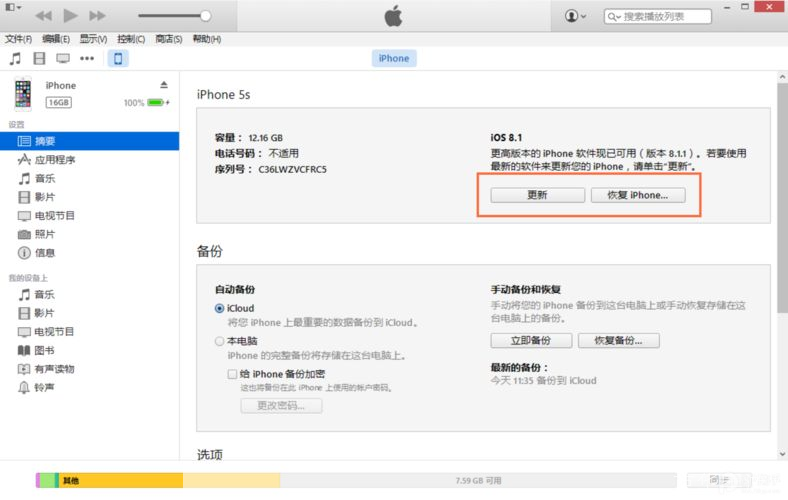
Task: Open the 帮助(H) menu
Action: (x=207, y=39)
